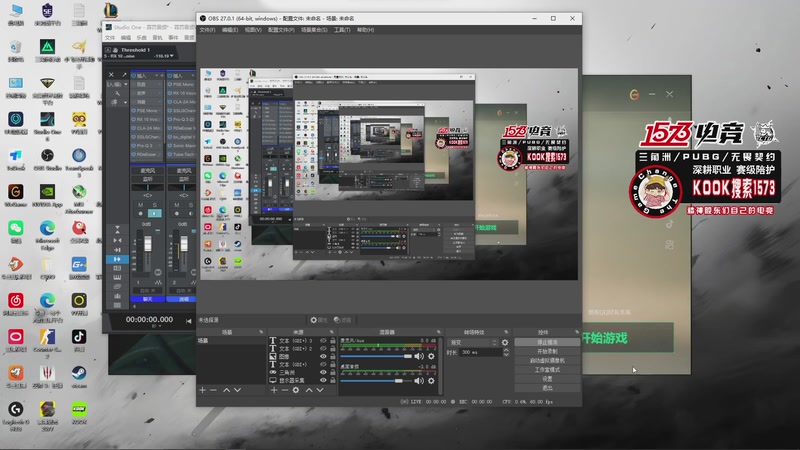Add a new source with plus icon
Image resolution: width=800 pixels, height=450 pixels.
point(274,390)
